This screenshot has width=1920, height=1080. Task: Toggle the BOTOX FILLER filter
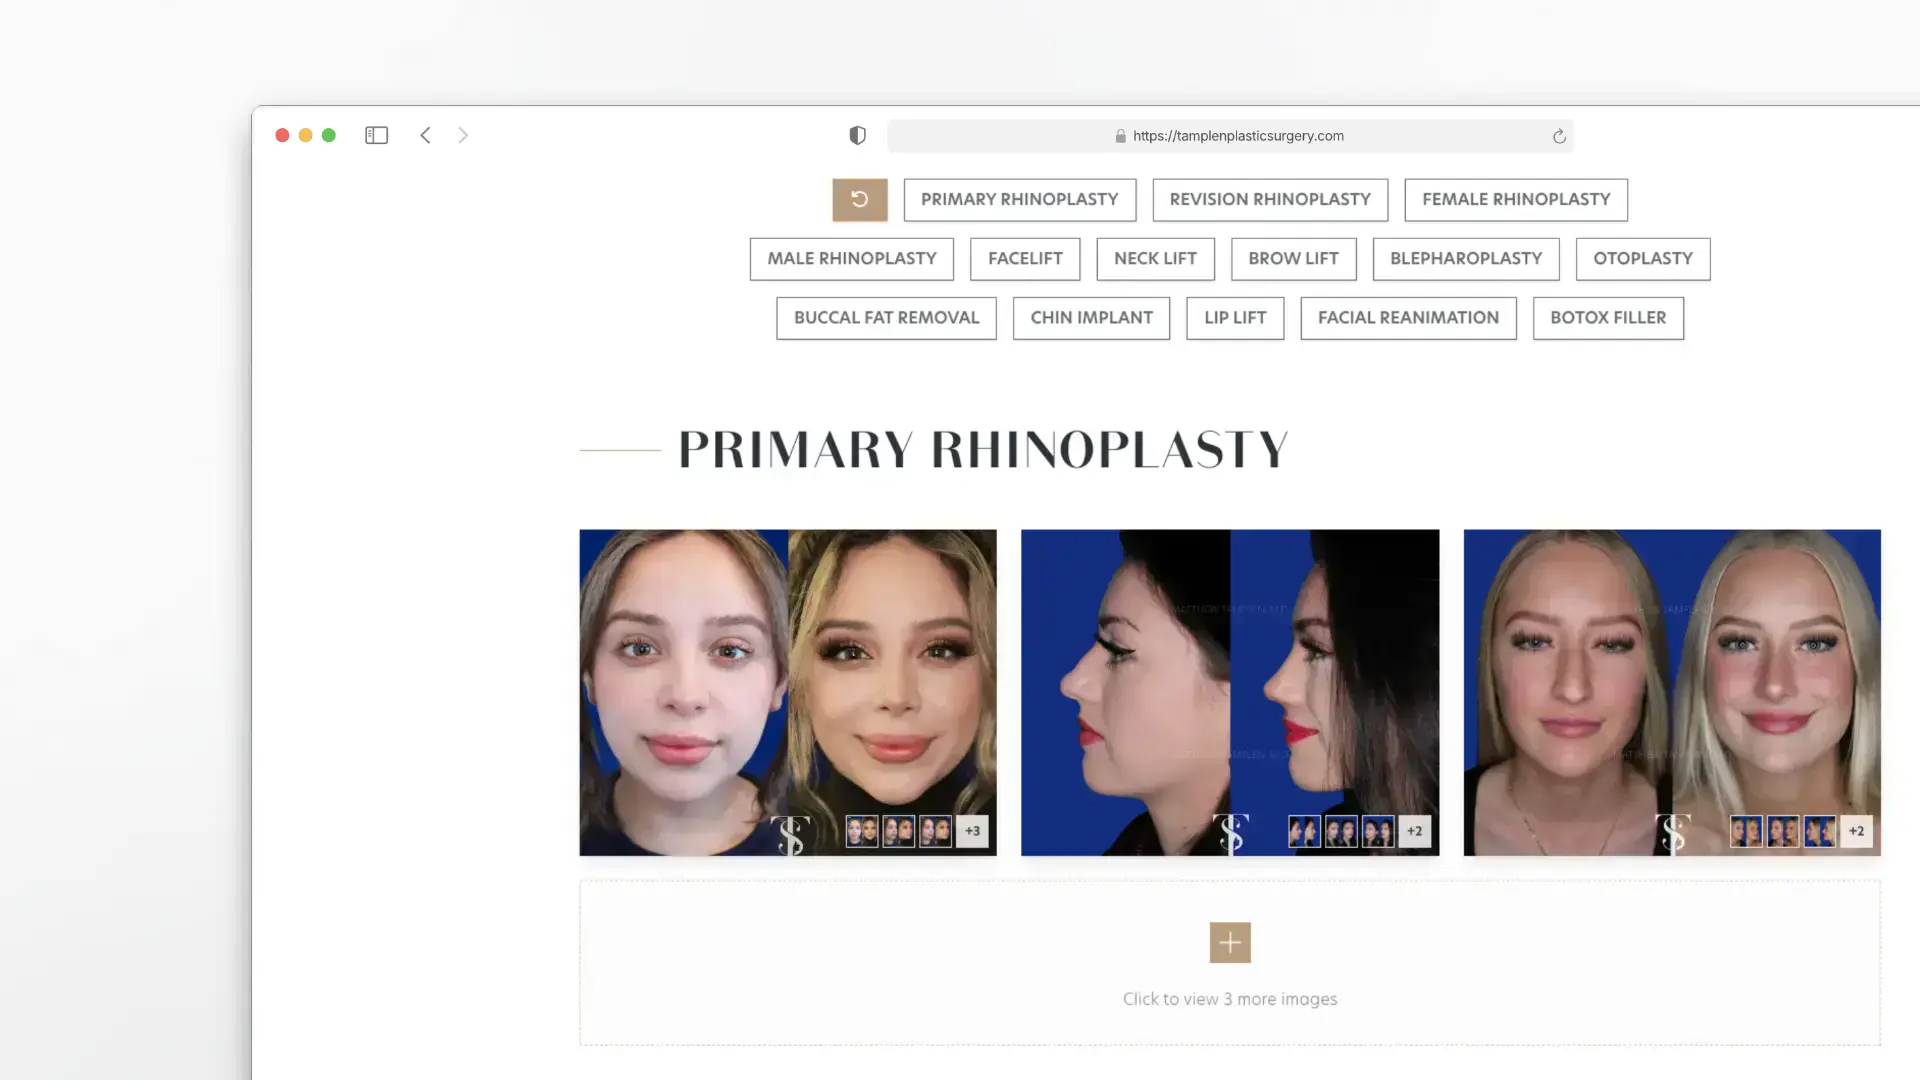[x=1608, y=318]
